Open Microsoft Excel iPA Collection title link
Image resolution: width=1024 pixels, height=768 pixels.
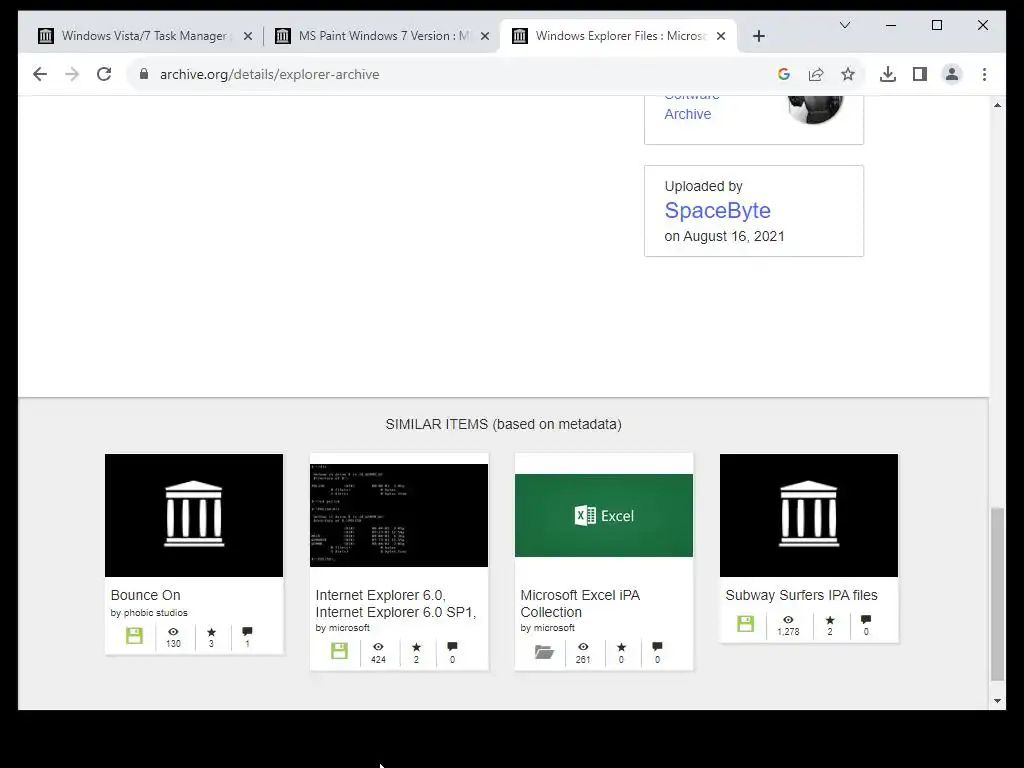click(x=580, y=603)
